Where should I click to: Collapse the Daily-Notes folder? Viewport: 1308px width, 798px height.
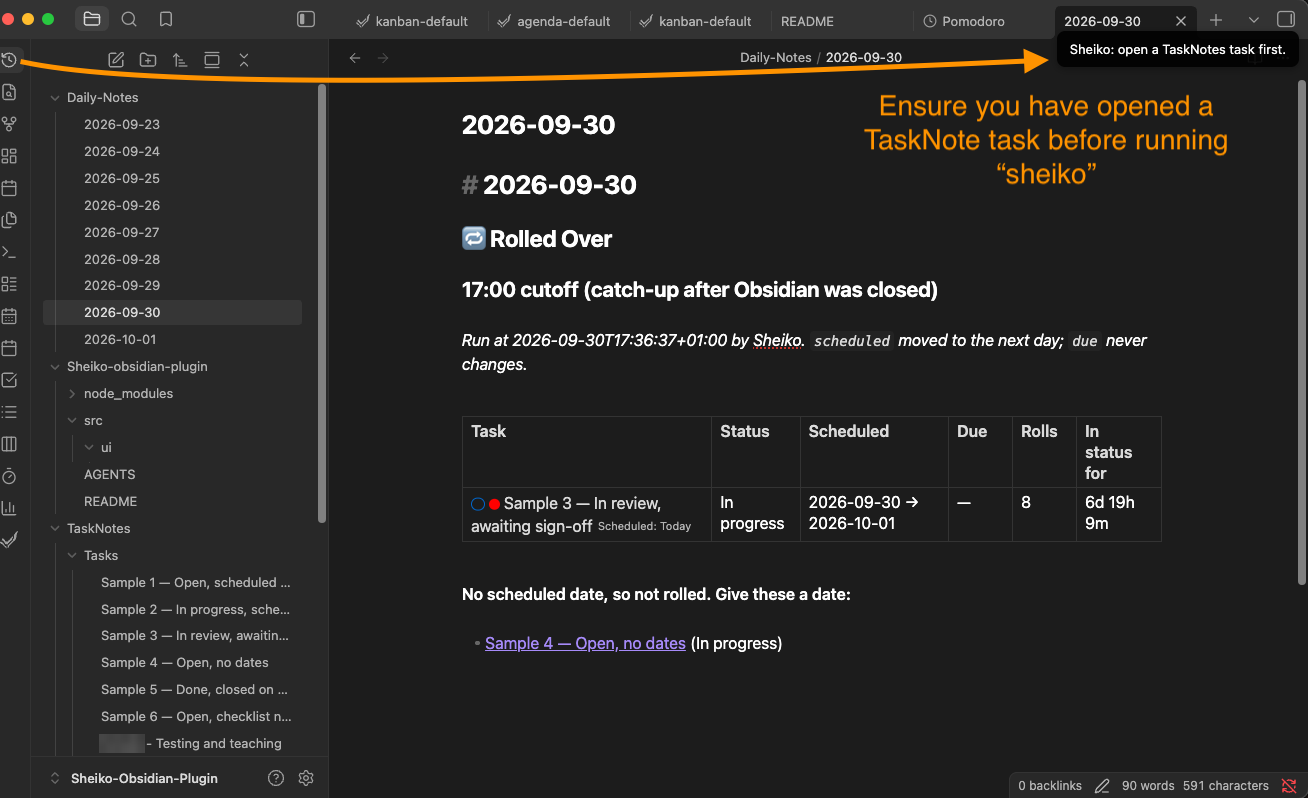point(55,98)
